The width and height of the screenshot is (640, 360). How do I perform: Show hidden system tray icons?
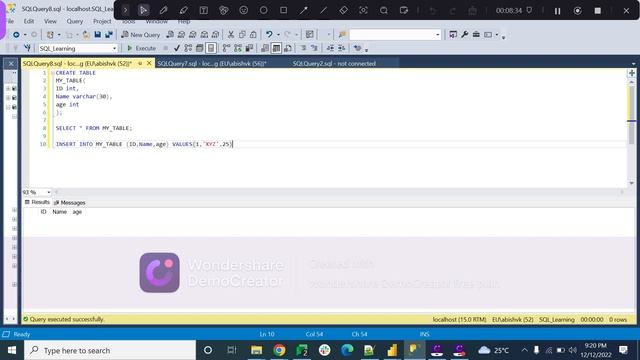pyautogui.click(x=524, y=350)
